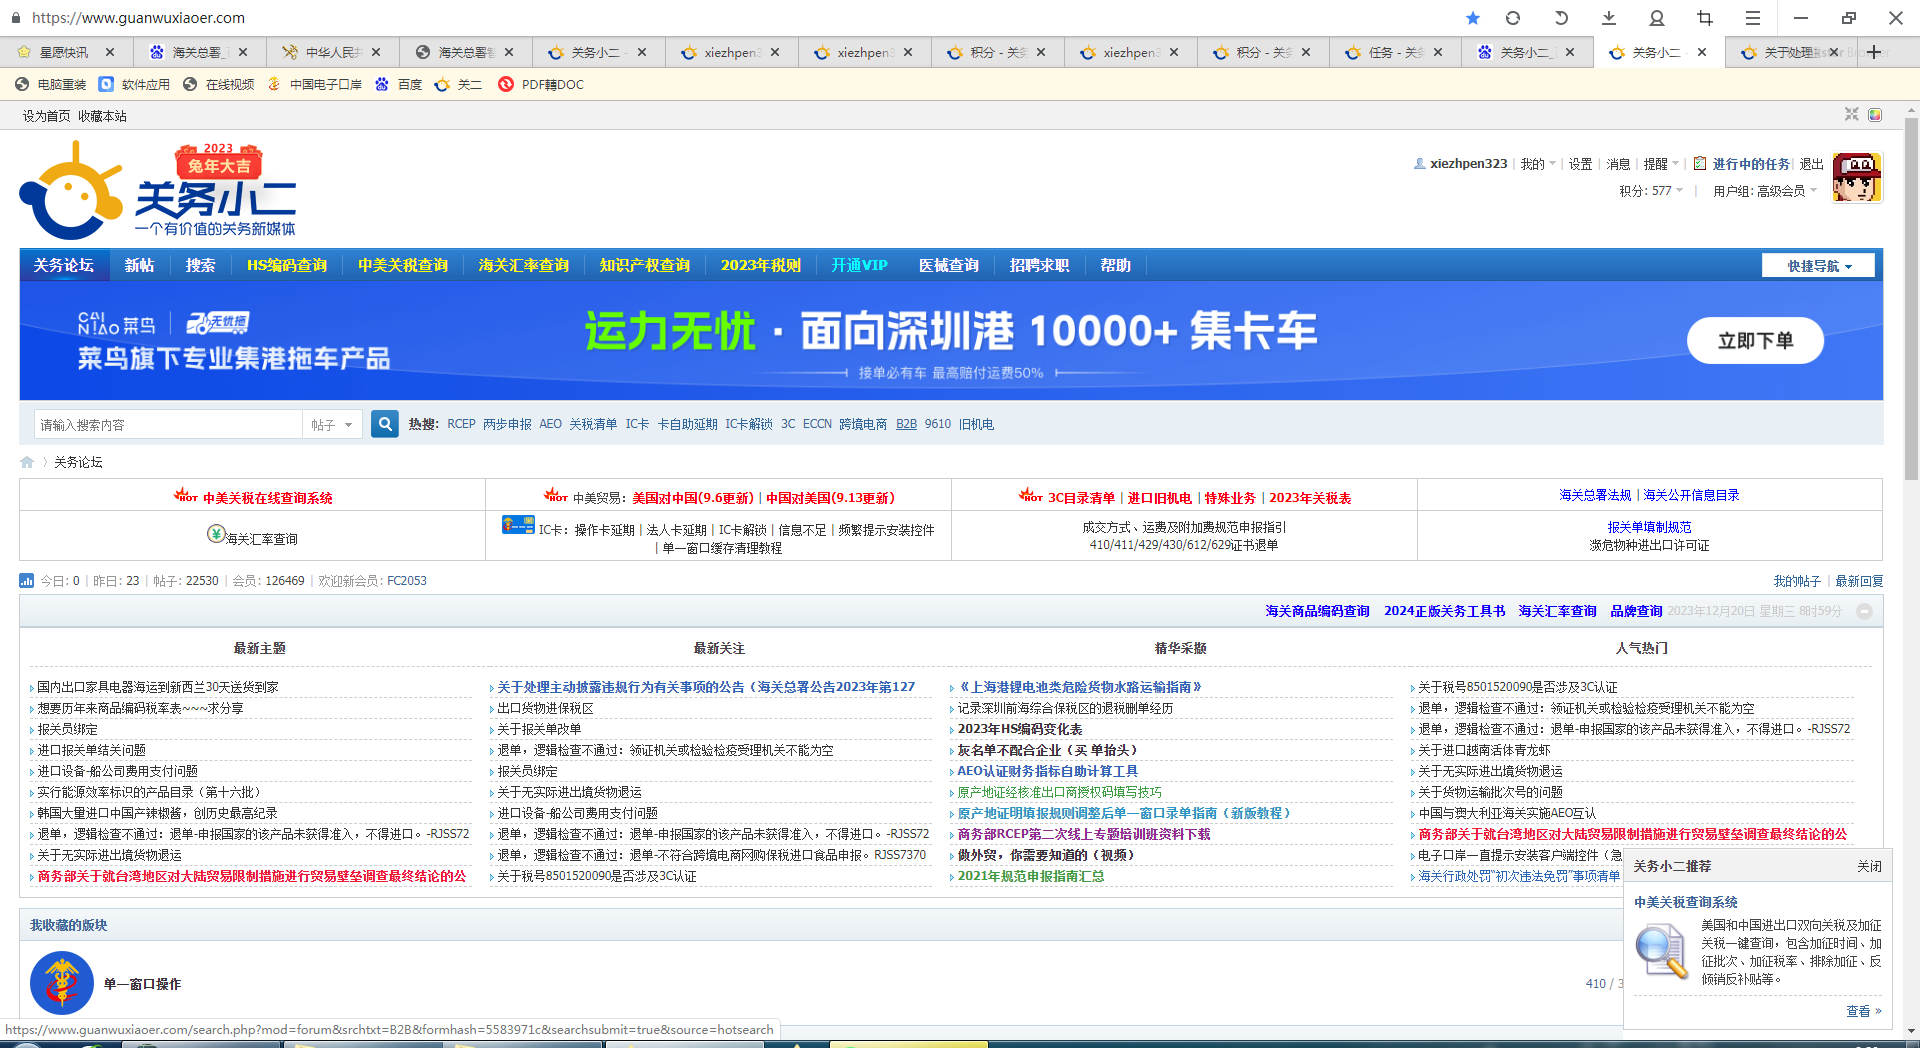Open the user avatar image
Screen dimensions: 1920x1048
pyautogui.click(x=1857, y=178)
